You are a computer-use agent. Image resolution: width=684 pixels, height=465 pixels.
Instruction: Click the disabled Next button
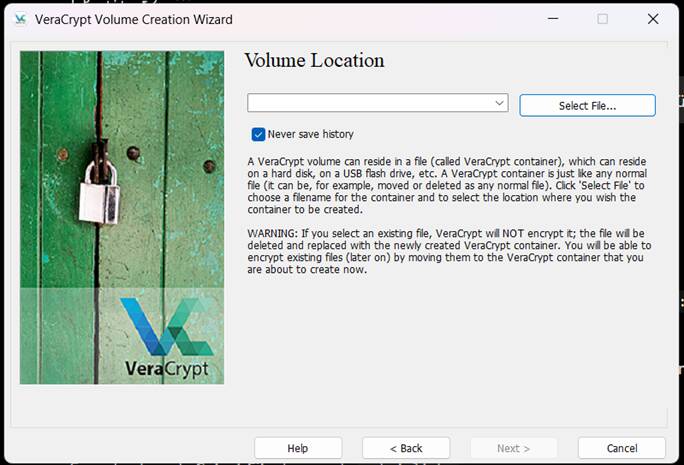(513, 448)
